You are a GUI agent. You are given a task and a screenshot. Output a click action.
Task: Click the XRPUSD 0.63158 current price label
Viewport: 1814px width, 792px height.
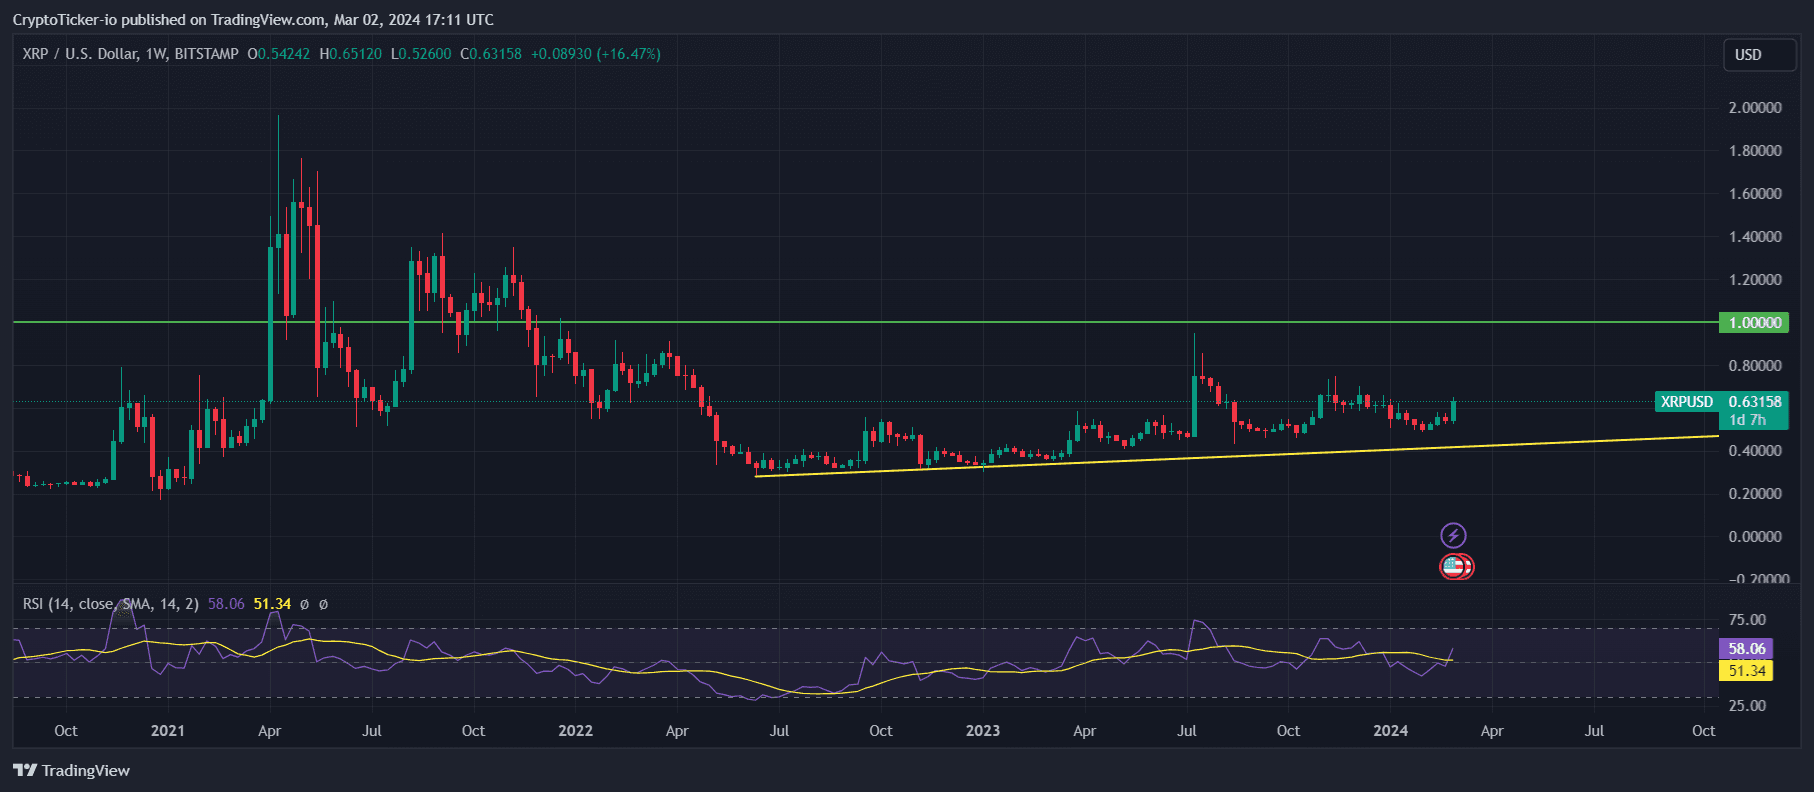coord(1721,402)
